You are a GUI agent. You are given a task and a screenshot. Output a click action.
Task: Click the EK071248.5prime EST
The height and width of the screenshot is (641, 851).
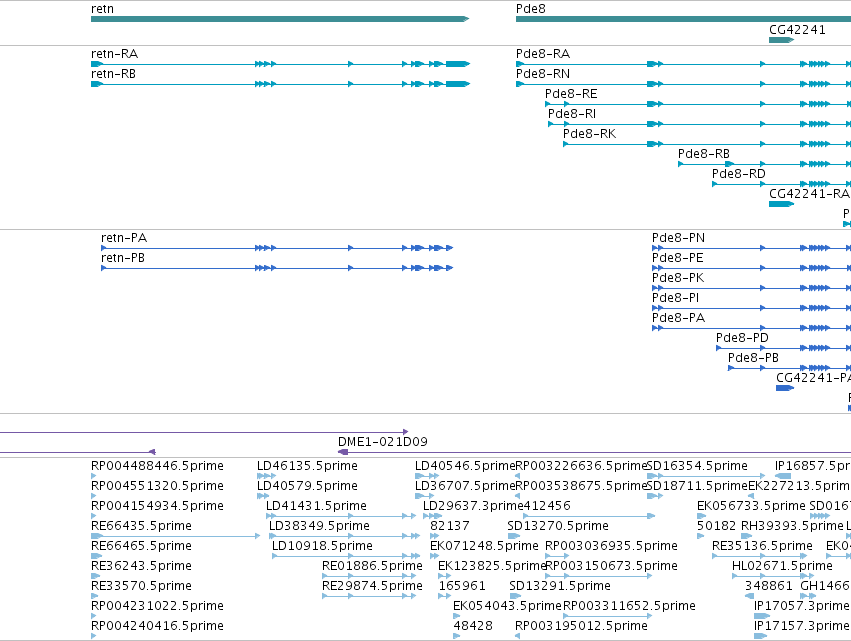pyautogui.click(x=434, y=556)
